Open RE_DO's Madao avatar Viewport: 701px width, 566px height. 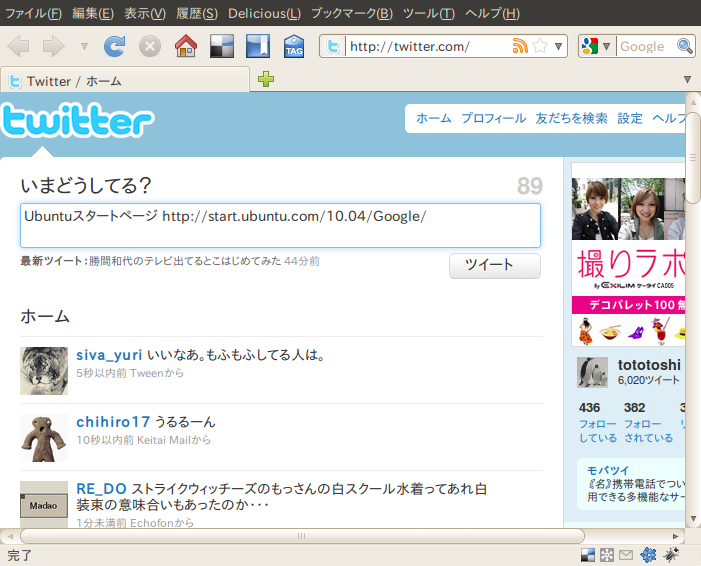coord(44,504)
